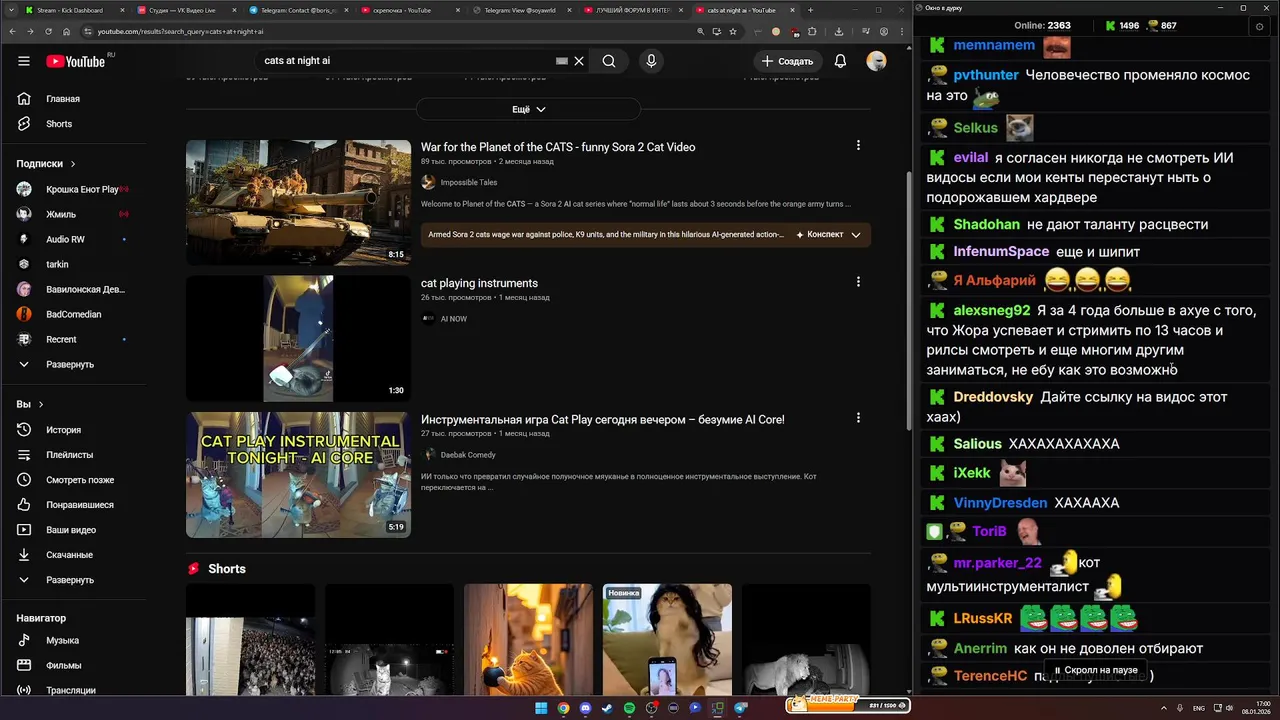
Task: Open 'Cat Play Instrumental Tonight' thumbnail
Action: click(x=298, y=475)
